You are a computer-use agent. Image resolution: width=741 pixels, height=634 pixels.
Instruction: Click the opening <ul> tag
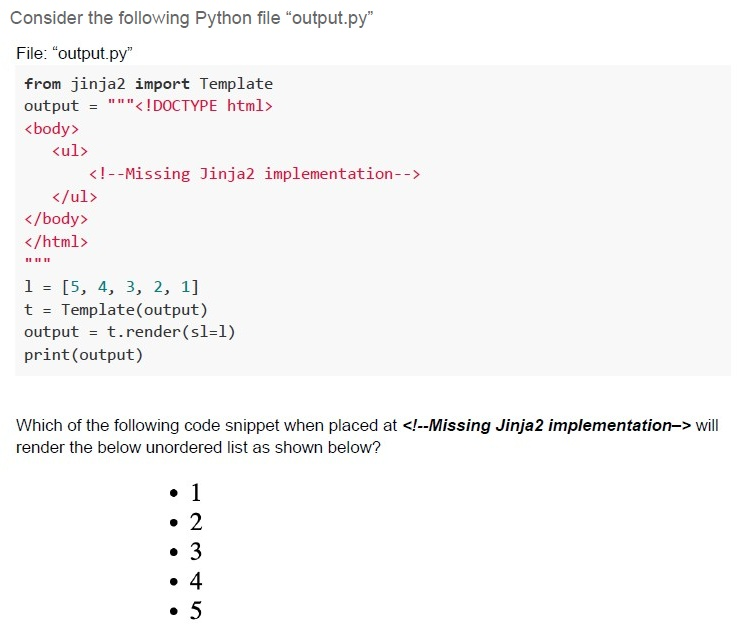point(70,151)
